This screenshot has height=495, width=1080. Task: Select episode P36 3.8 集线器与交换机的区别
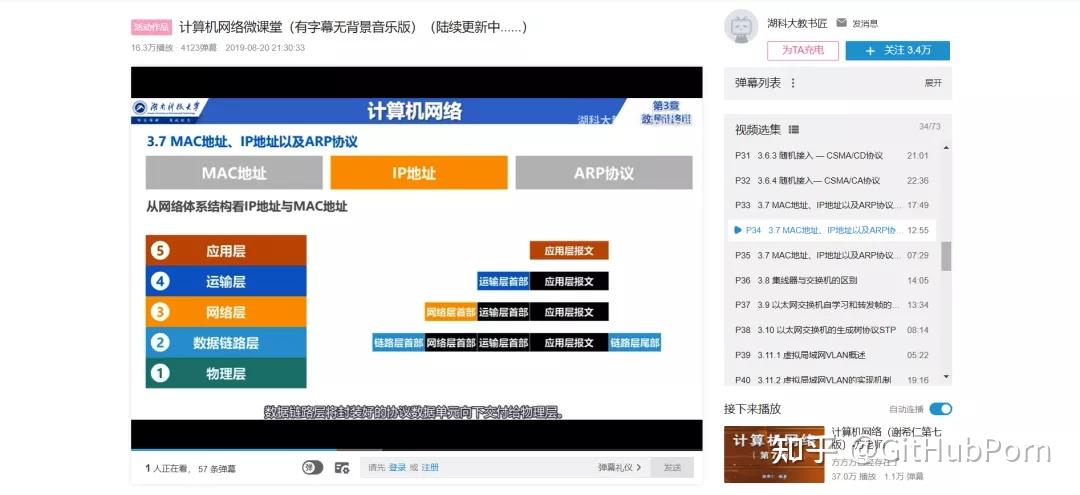click(832, 280)
